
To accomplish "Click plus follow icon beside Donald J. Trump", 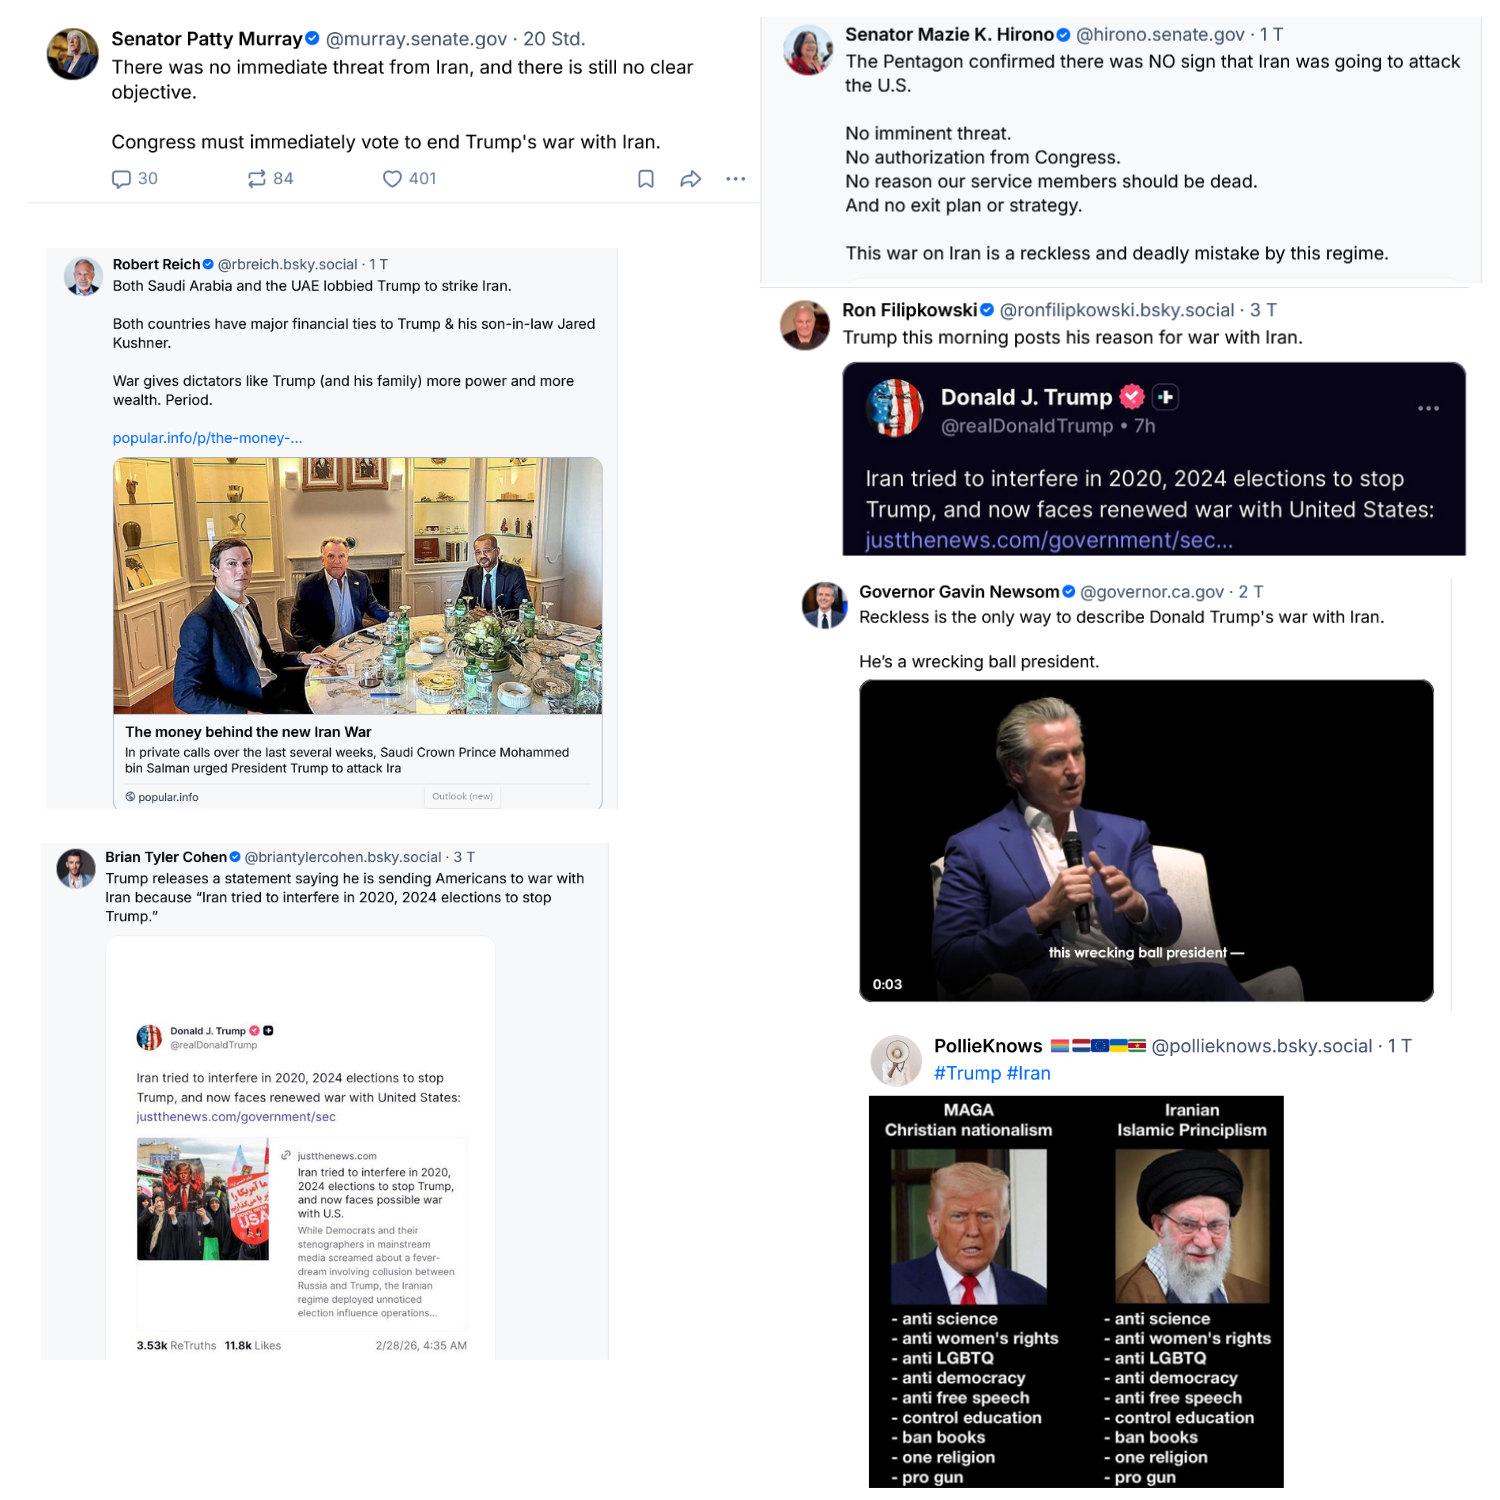I will coord(1165,397).
